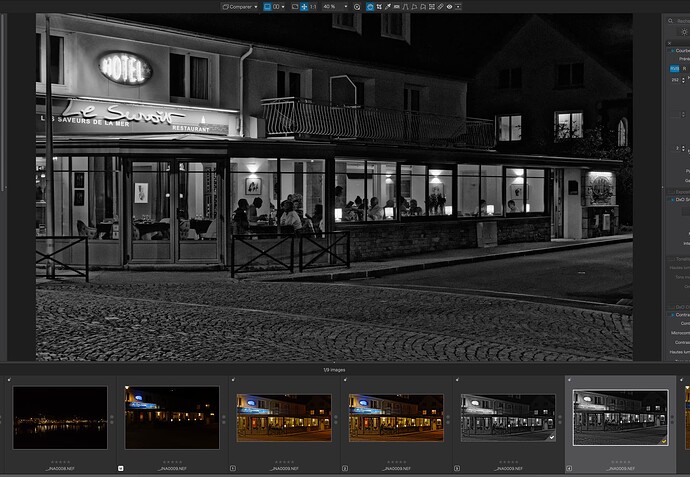
Task: Select the second black-and-white virtual copy thumbnail
Action: point(619,415)
